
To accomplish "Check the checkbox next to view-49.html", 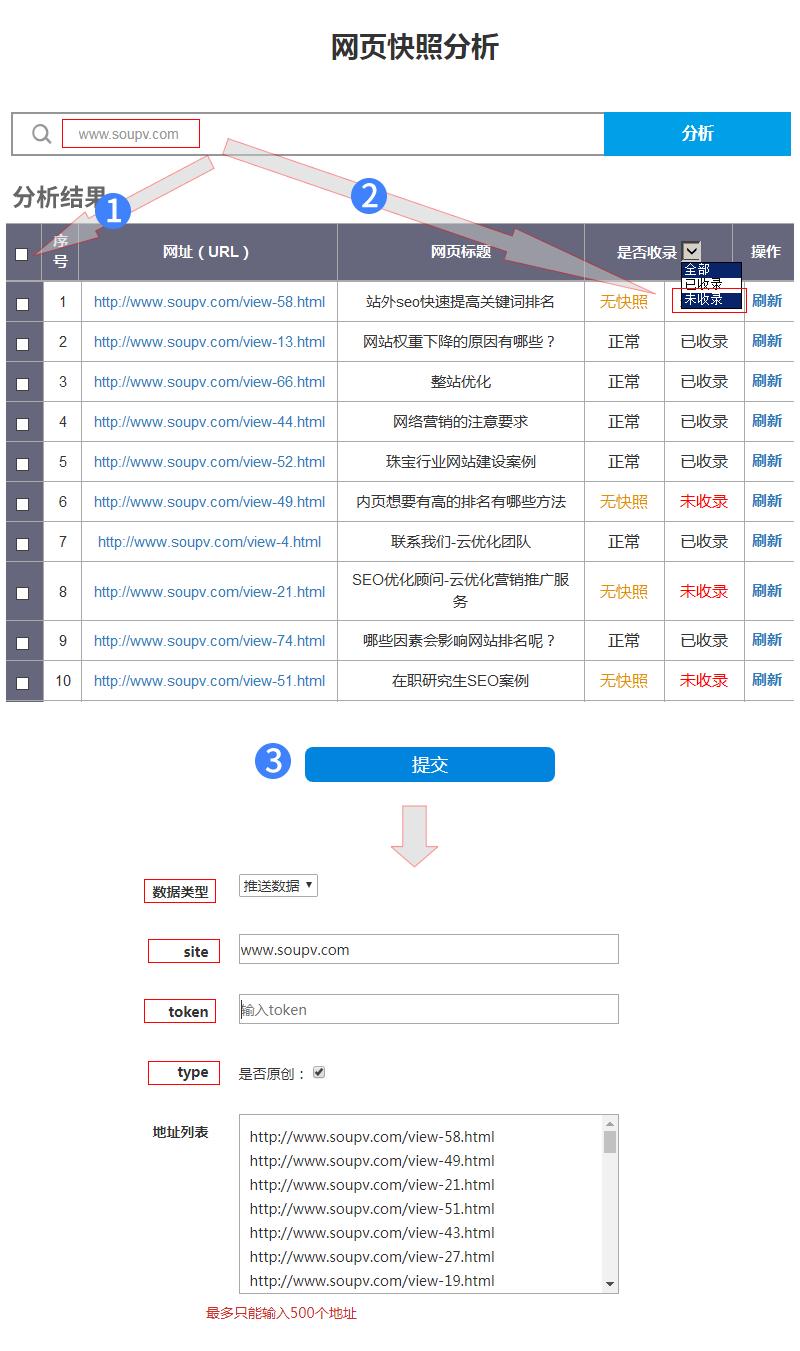I will [22, 501].
